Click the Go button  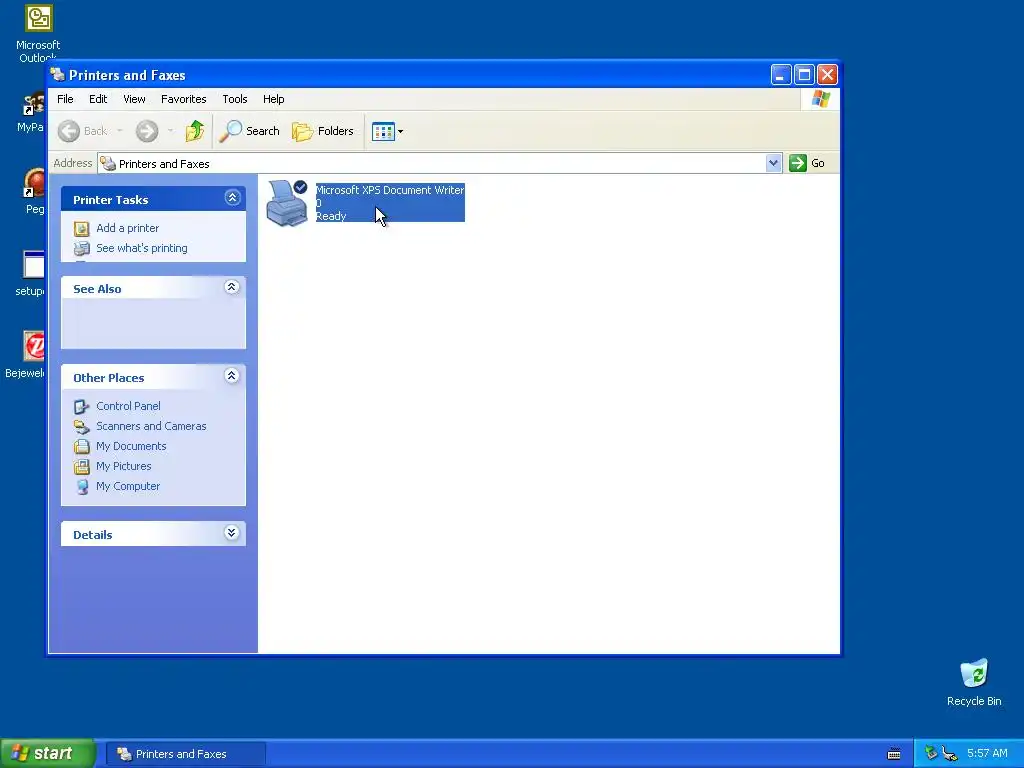click(x=807, y=163)
